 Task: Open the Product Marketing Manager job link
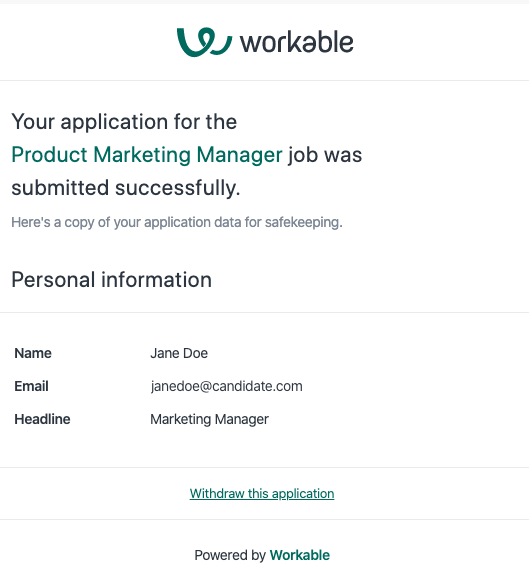pos(147,155)
